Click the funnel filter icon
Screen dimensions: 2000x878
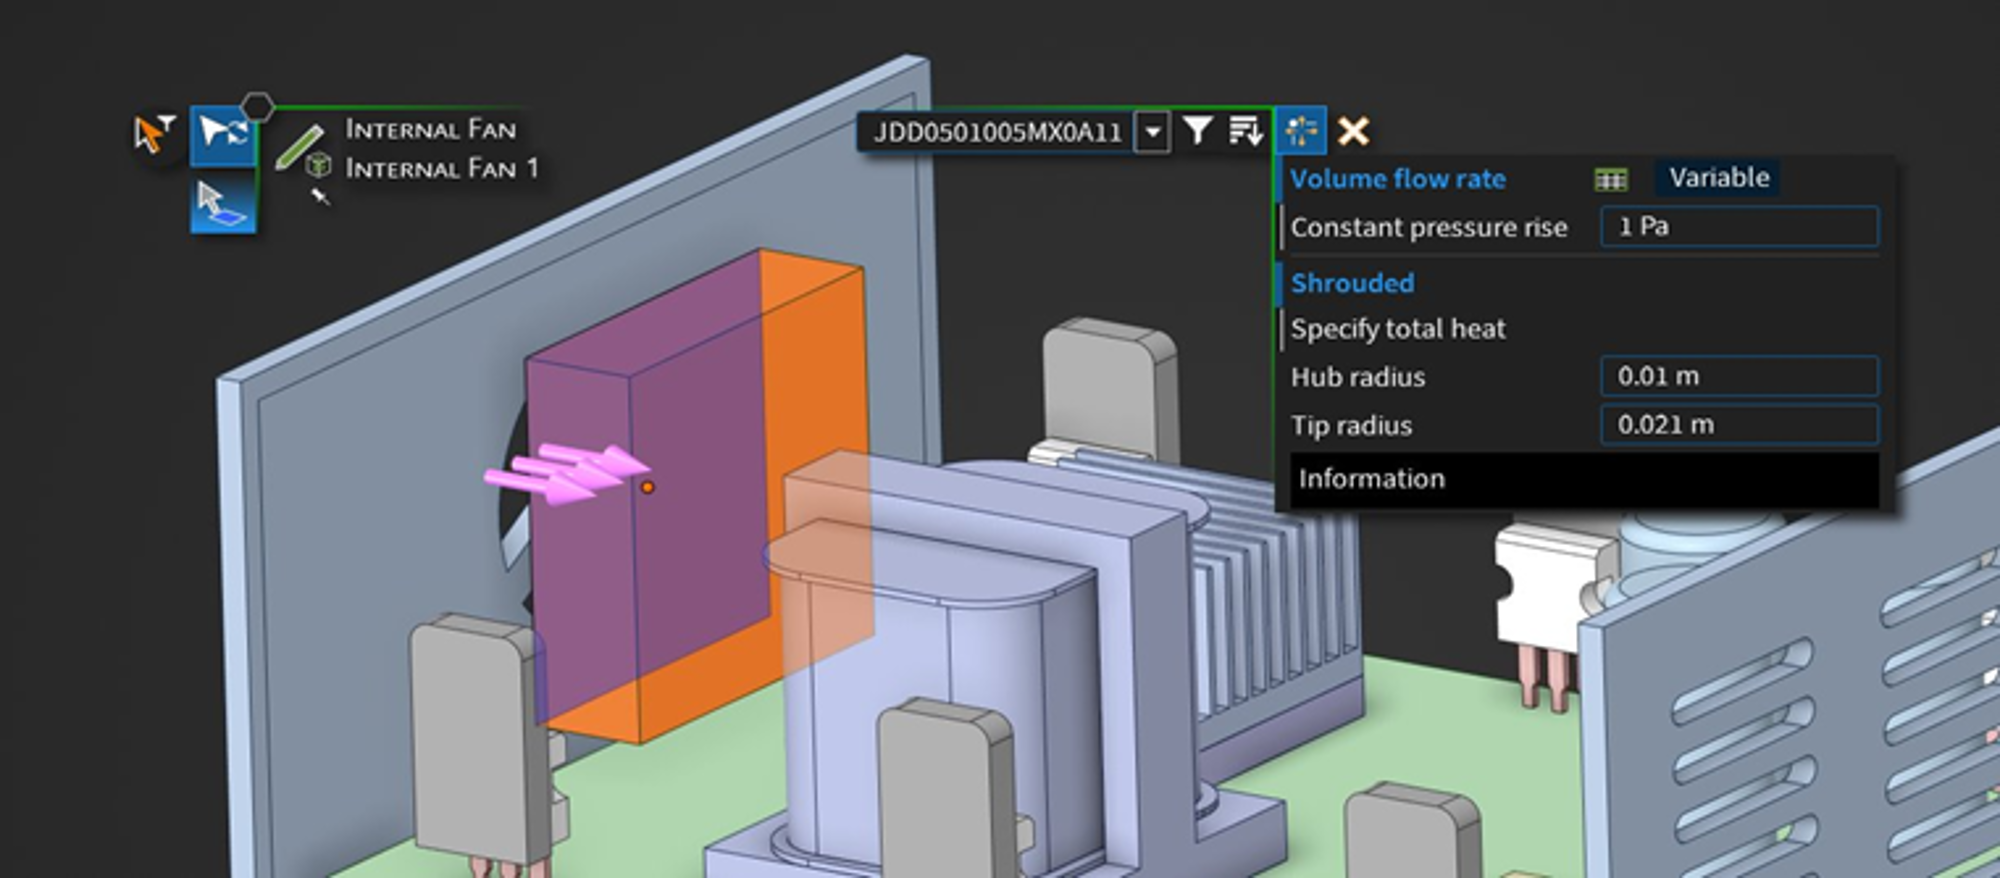pos(1197,131)
